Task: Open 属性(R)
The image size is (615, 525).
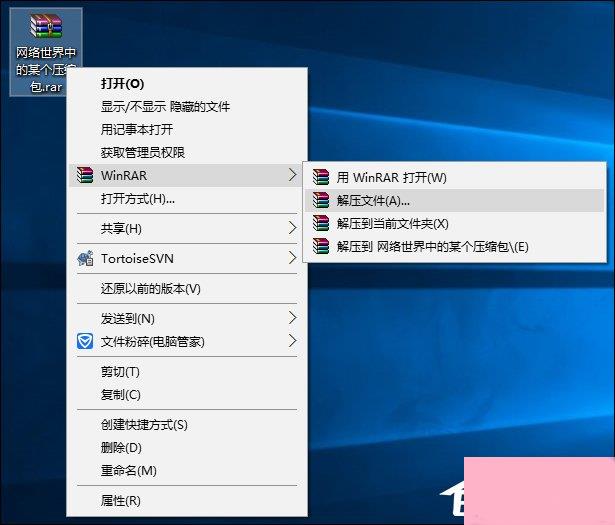Action: tap(187, 500)
